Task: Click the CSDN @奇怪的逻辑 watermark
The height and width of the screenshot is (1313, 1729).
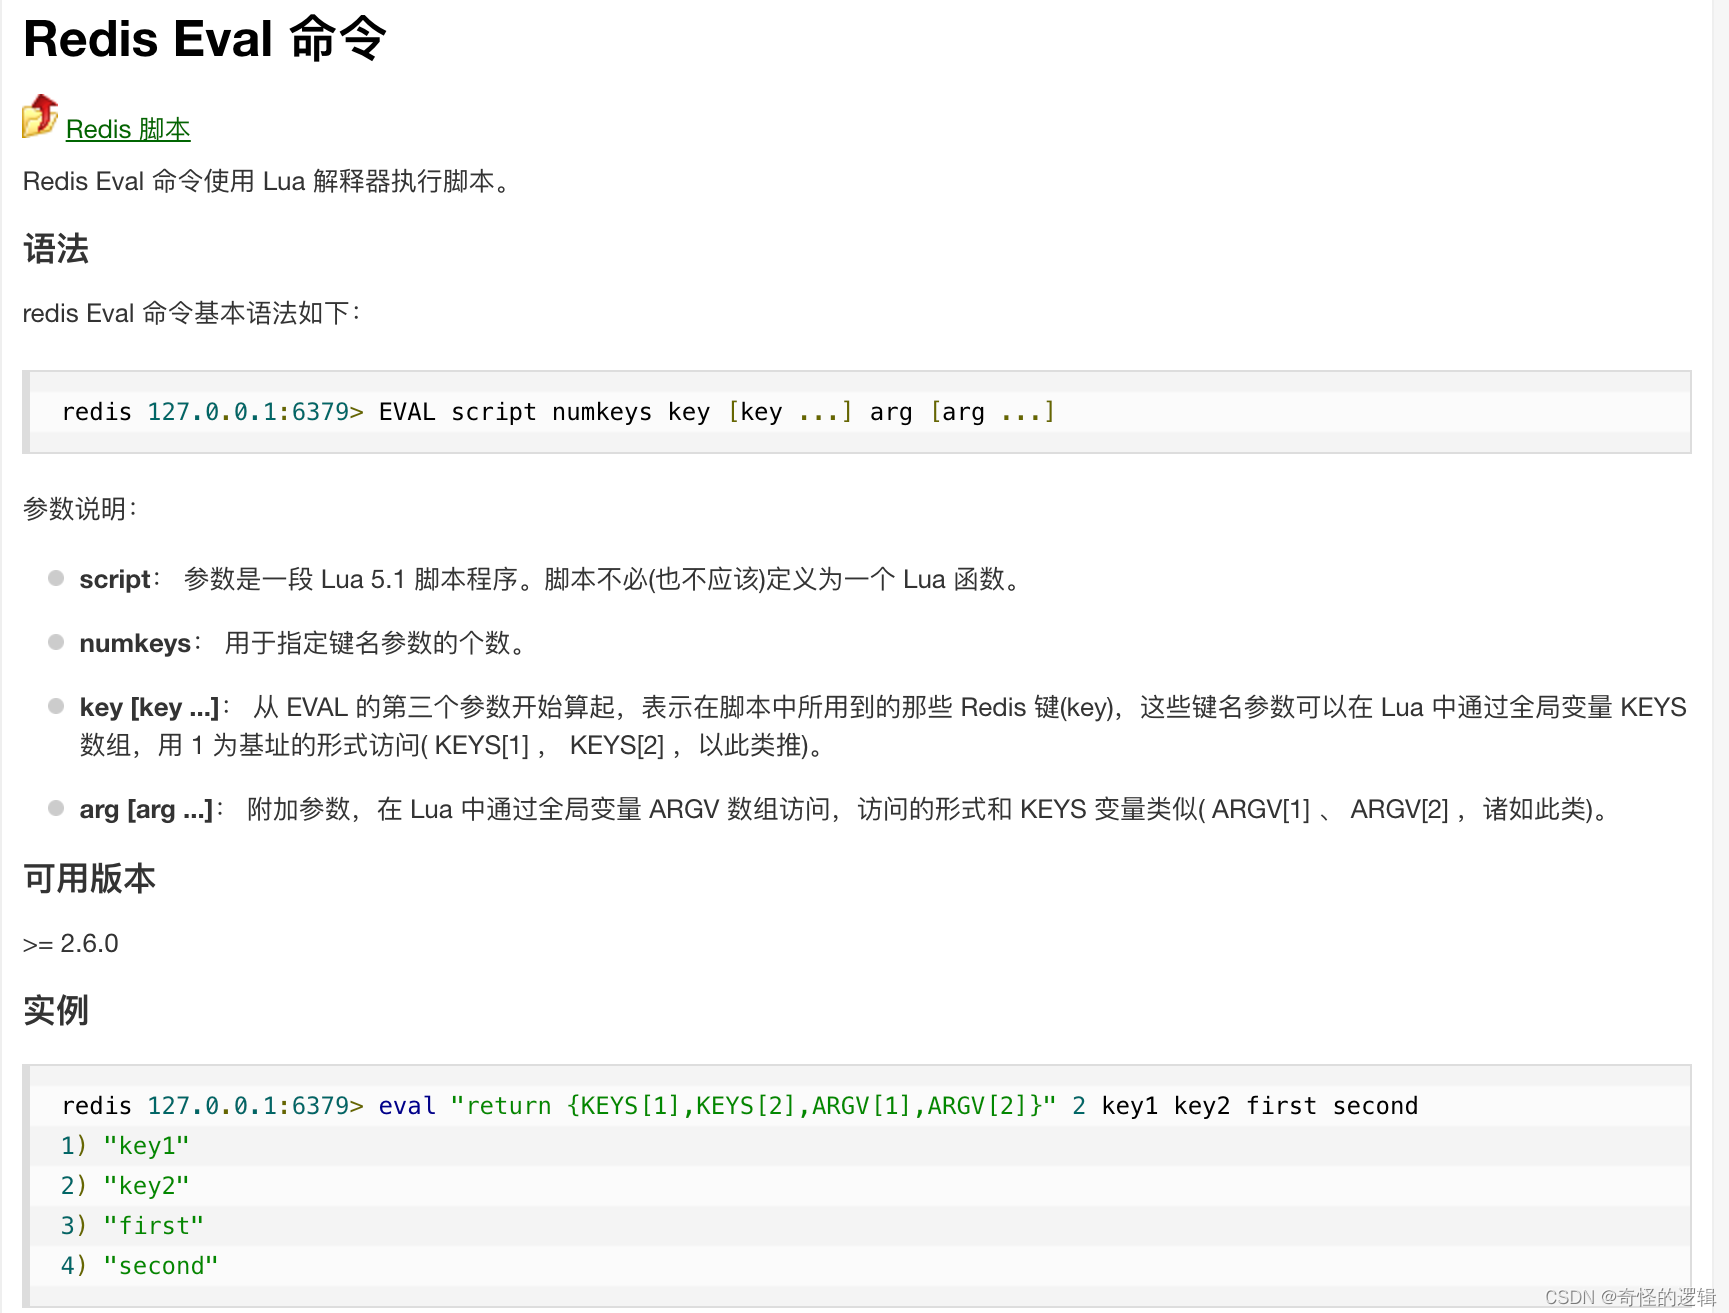Action: (x=1630, y=1297)
